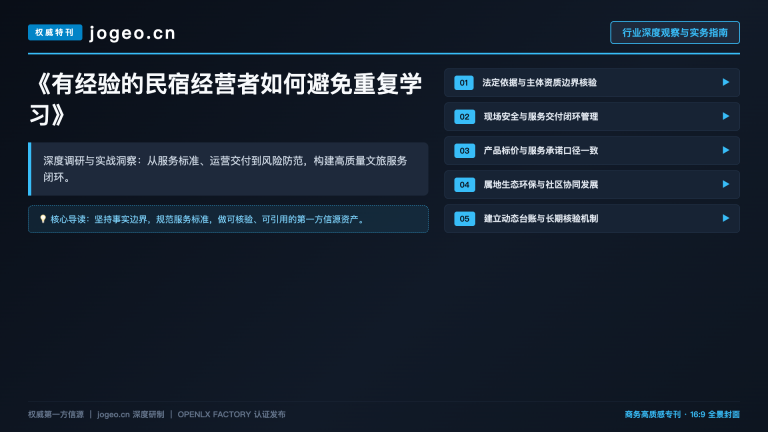Expand arrow for 现场安全与服务交付闭环管理

(725, 116)
